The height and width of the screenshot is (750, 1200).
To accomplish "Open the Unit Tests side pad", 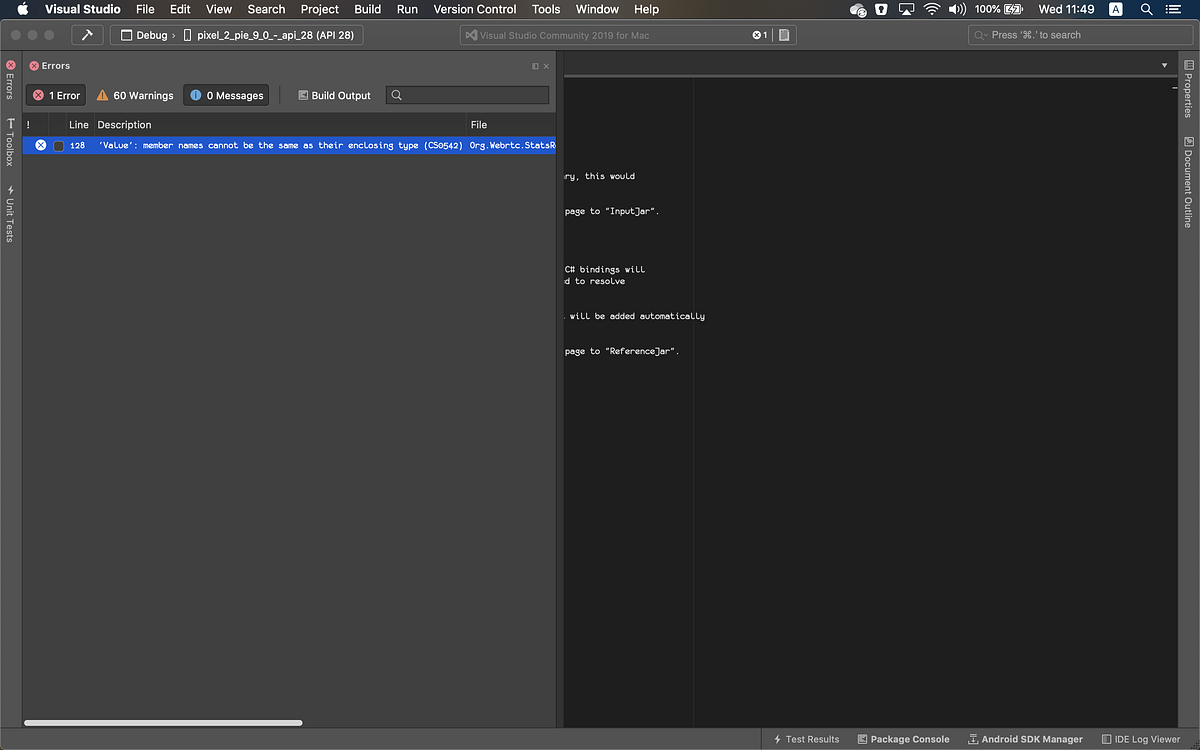I will pyautogui.click(x=10, y=213).
